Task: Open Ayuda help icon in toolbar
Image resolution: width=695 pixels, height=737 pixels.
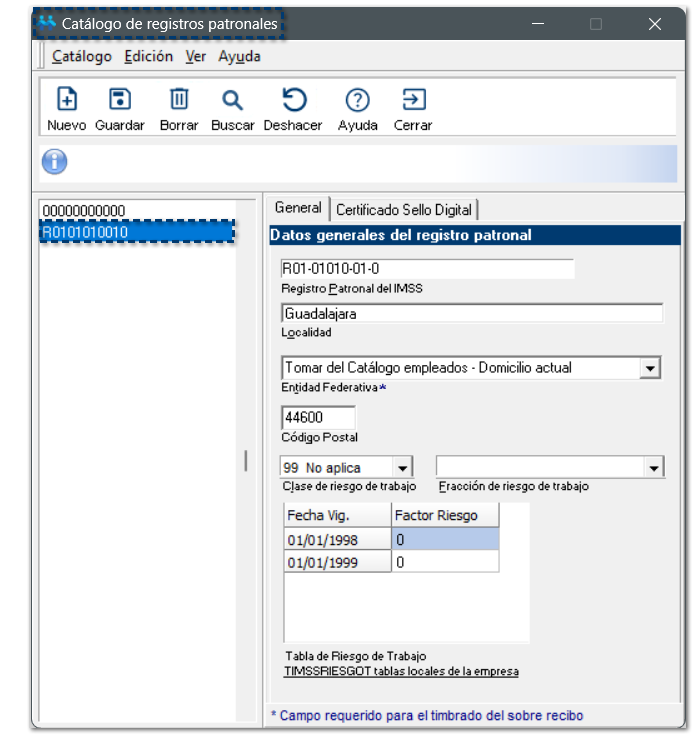Action: click(x=357, y=100)
